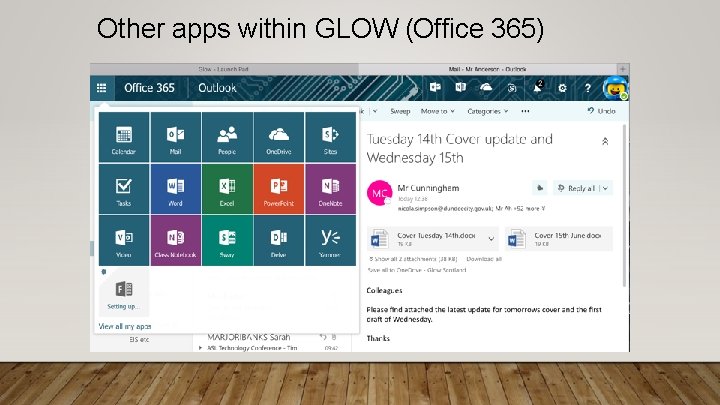Open the Delve app tile
The image size is (720, 405).
(279, 241)
